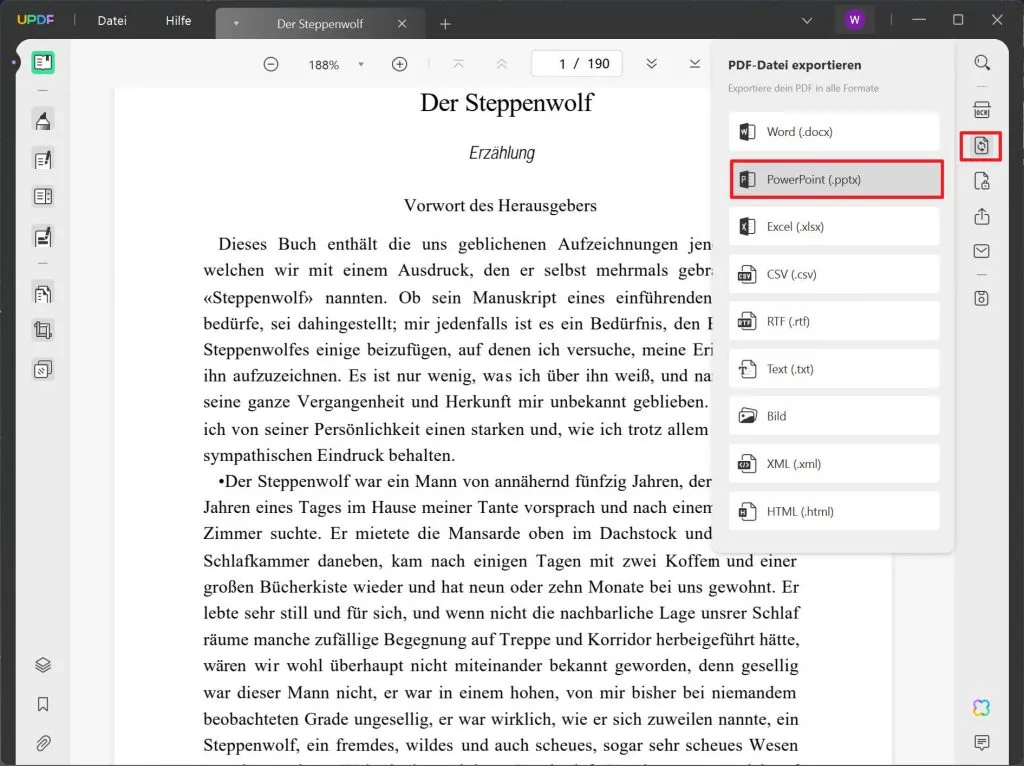Open the zoom level dropdown arrow
Image resolution: width=1024 pixels, height=766 pixels.
click(361, 64)
